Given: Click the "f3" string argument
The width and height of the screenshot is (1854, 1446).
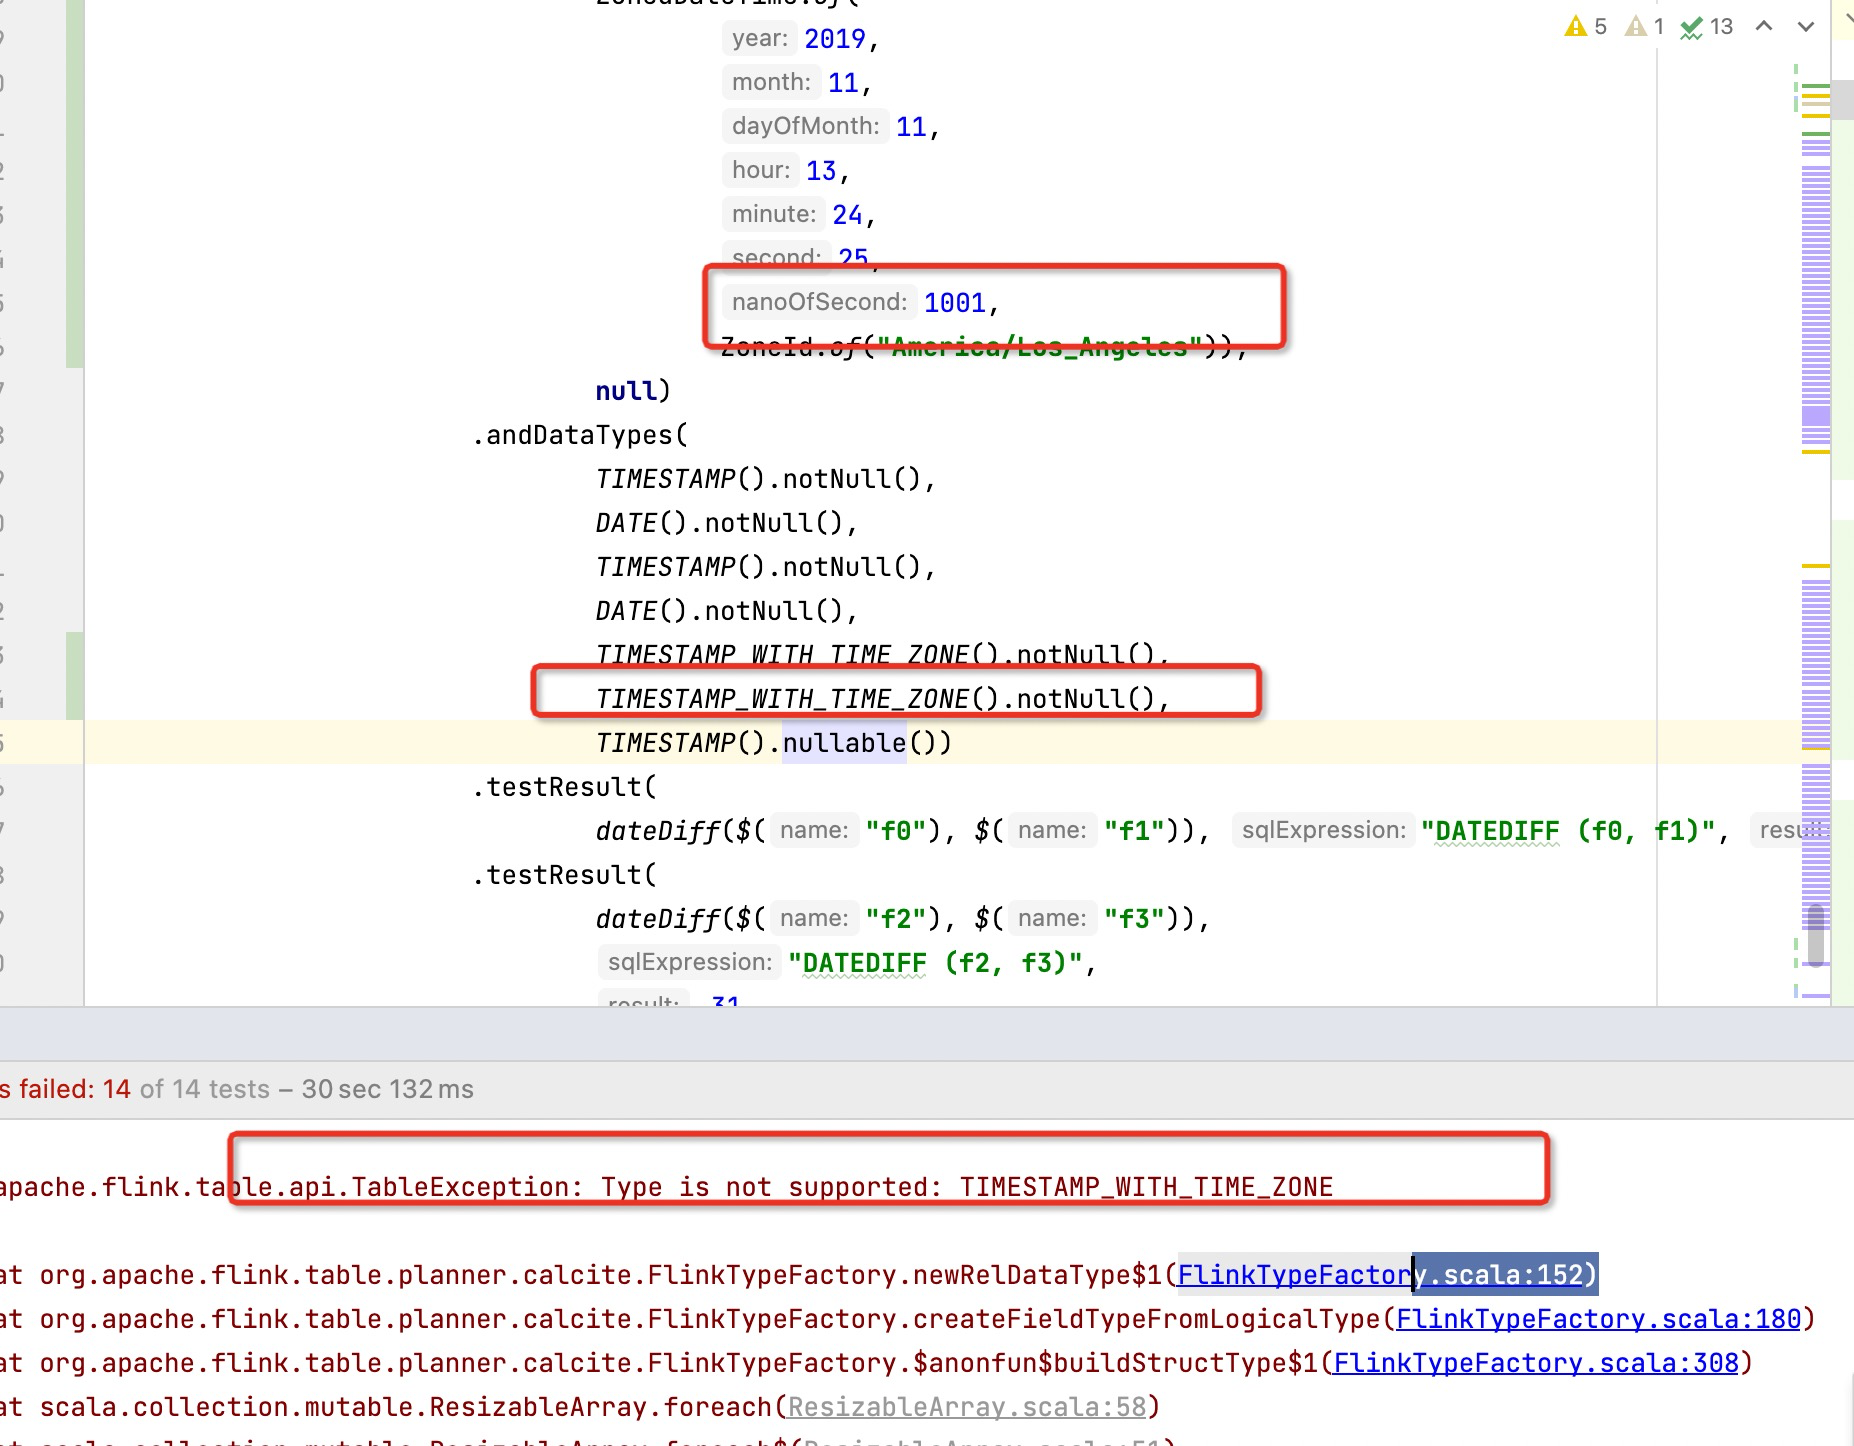Looking at the screenshot, I should click(x=1135, y=919).
